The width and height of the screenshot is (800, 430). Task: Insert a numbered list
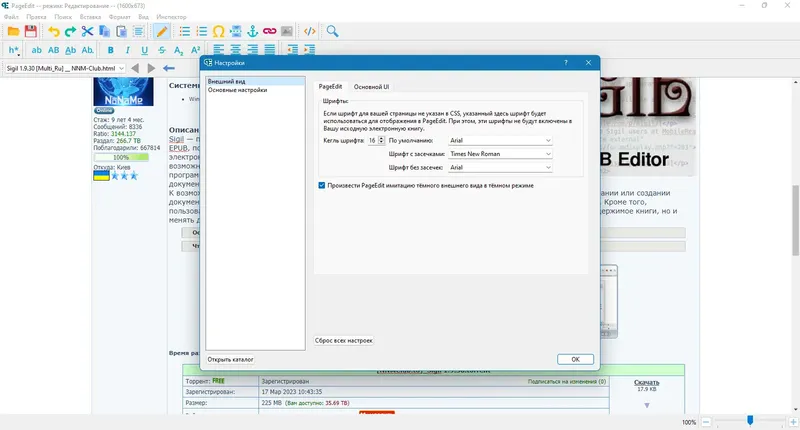202,32
